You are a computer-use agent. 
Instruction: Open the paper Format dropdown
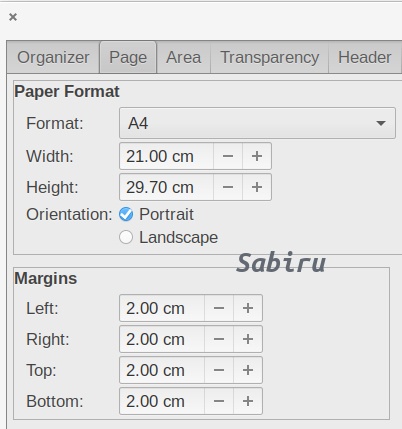pos(257,123)
